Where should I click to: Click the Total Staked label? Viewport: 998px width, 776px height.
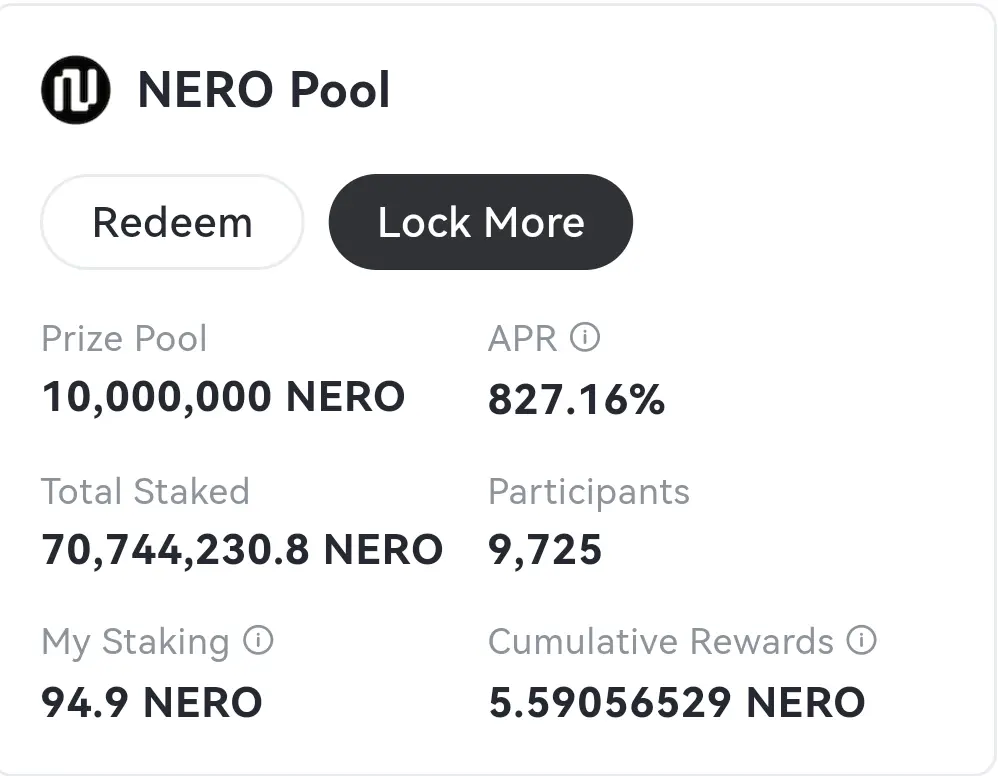145,491
